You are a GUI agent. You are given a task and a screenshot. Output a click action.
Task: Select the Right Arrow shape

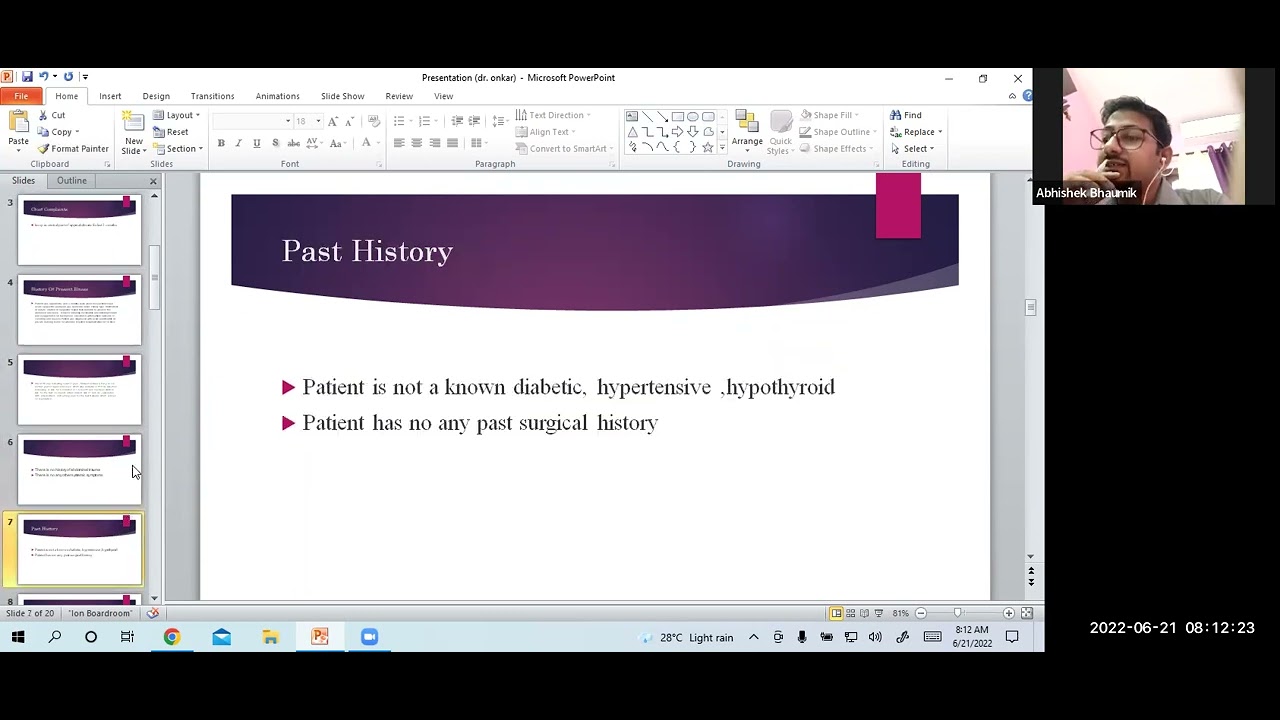coord(678,131)
